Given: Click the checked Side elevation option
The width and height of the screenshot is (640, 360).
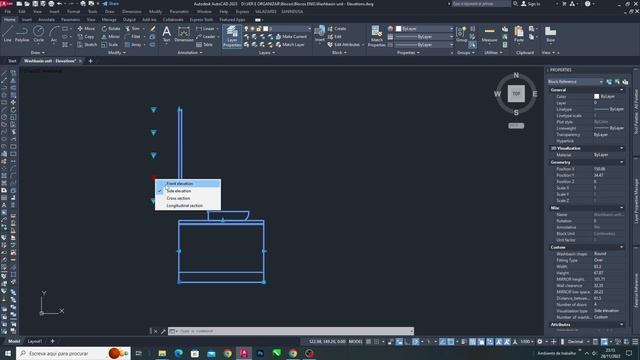Looking at the screenshot, I should (188, 191).
